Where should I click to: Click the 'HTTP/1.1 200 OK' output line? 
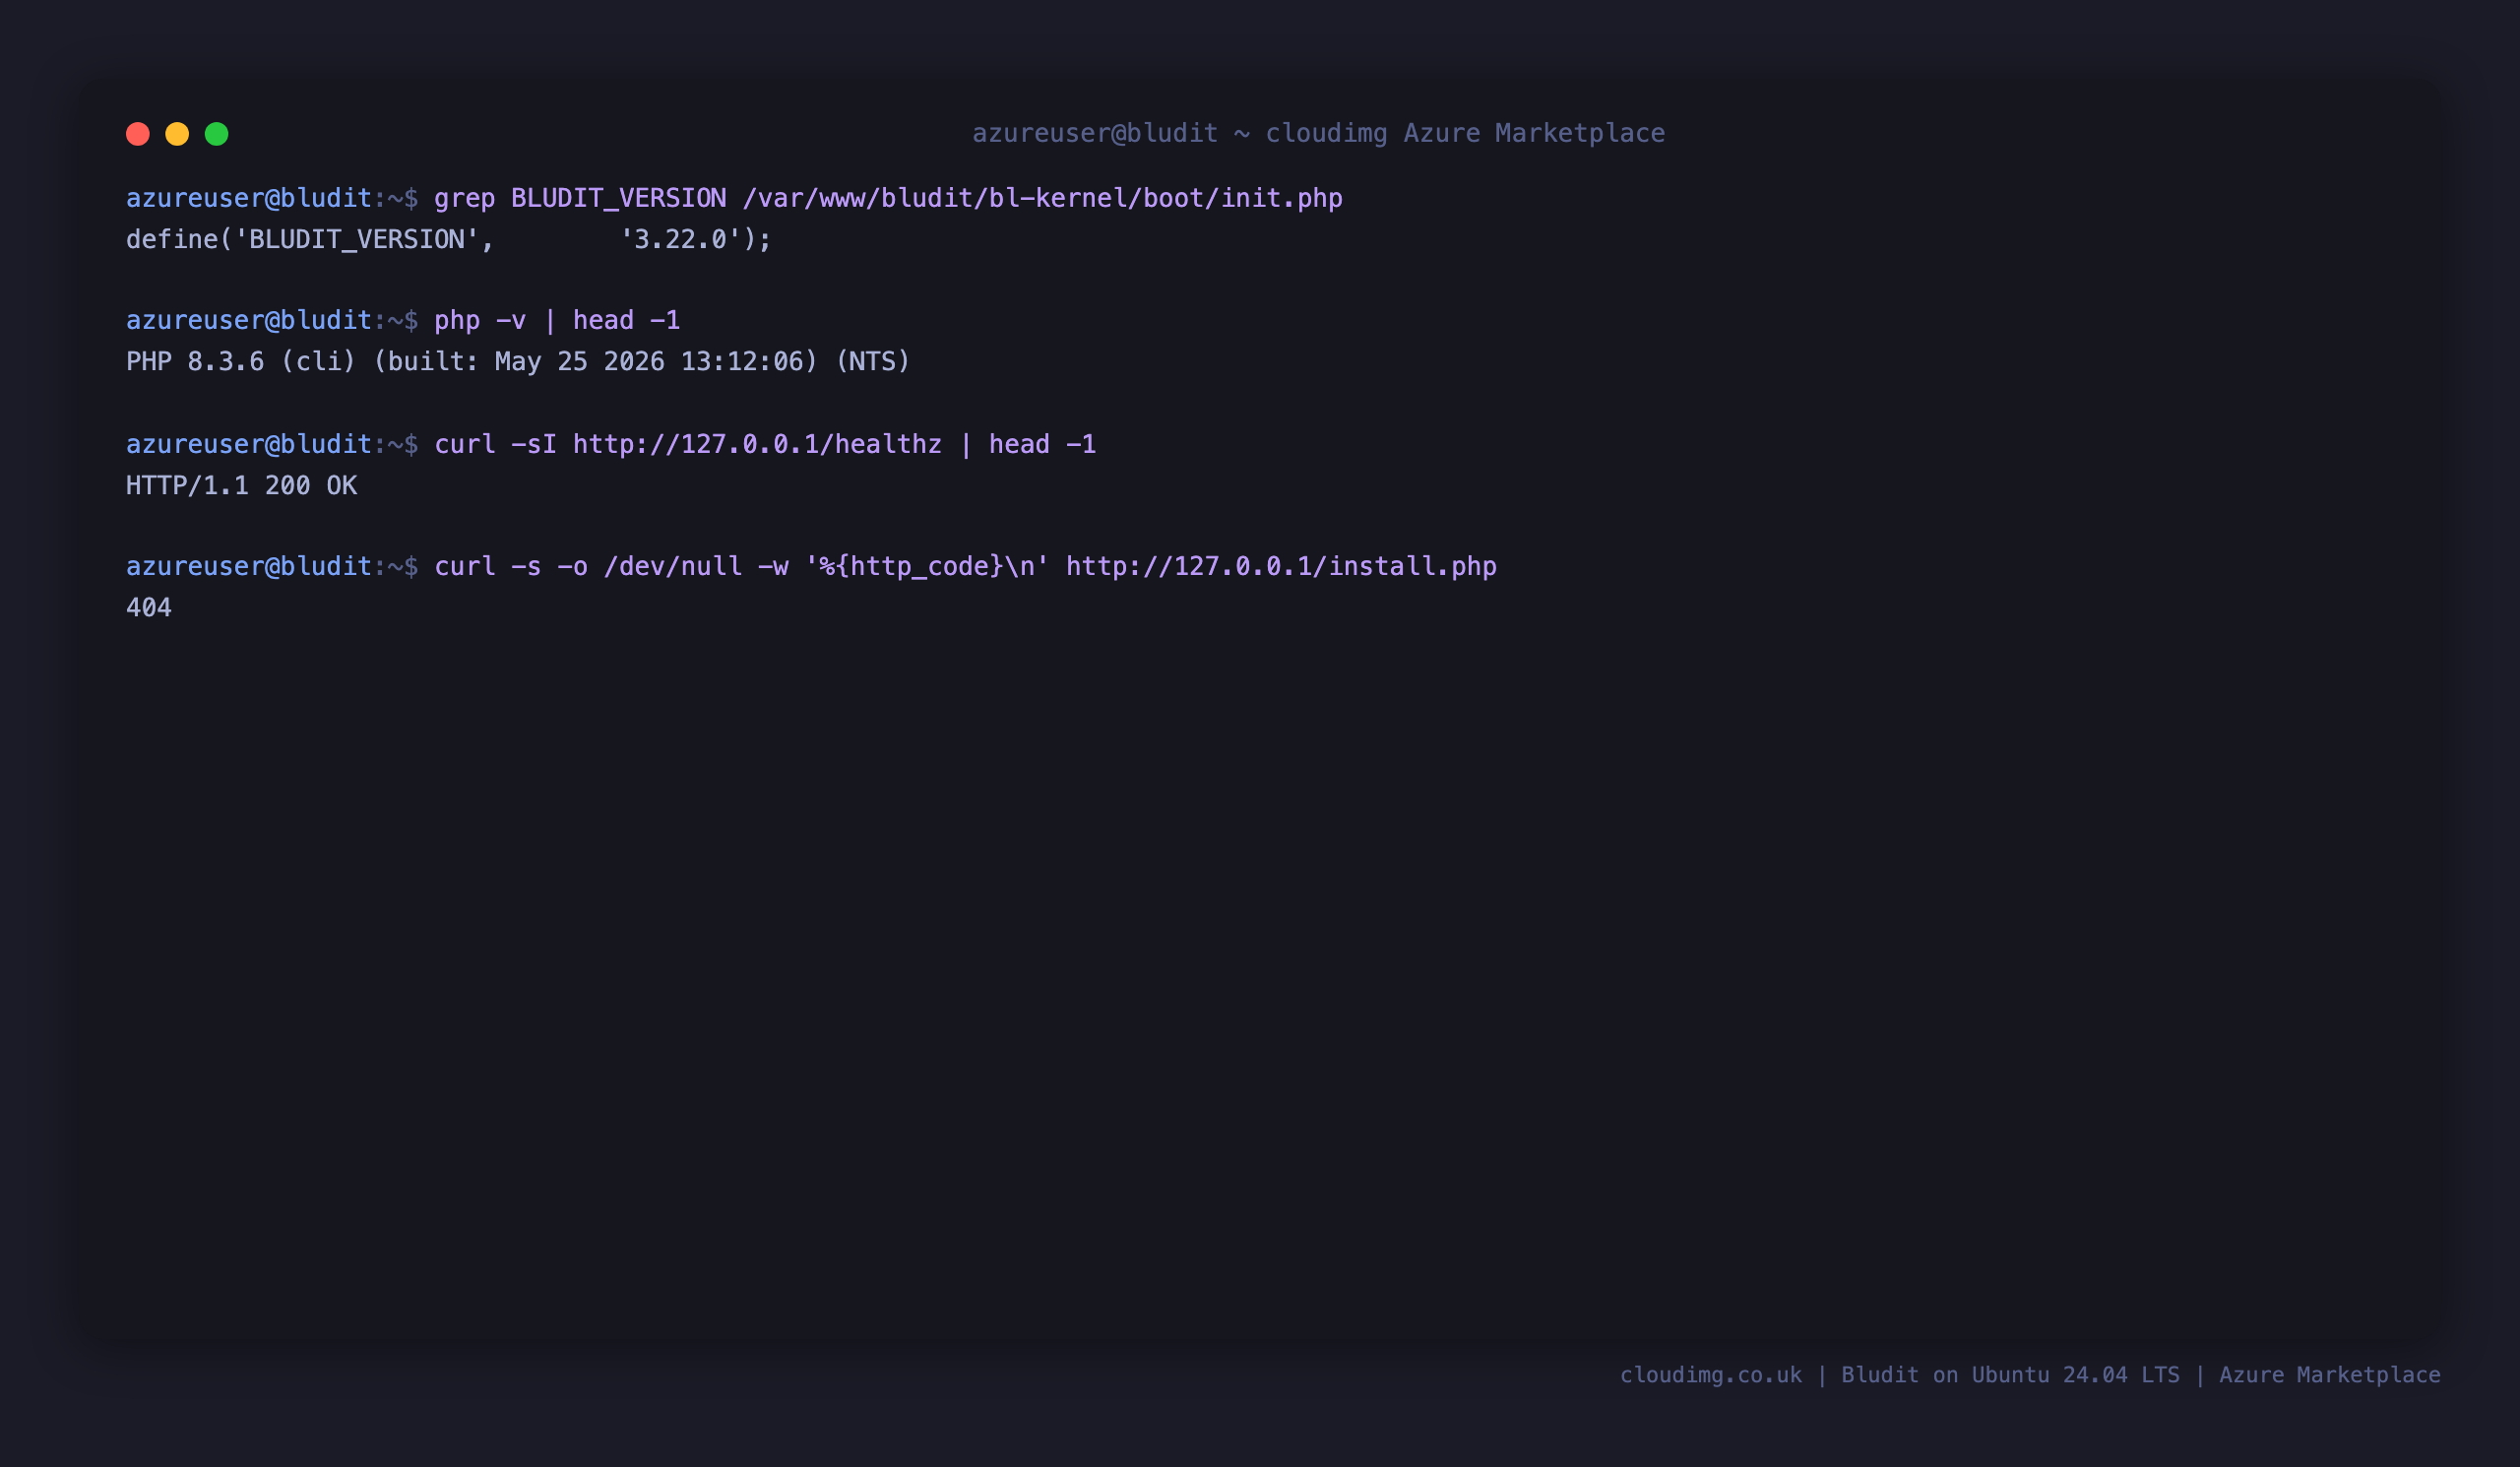pyautogui.click(x=241, y=485)
